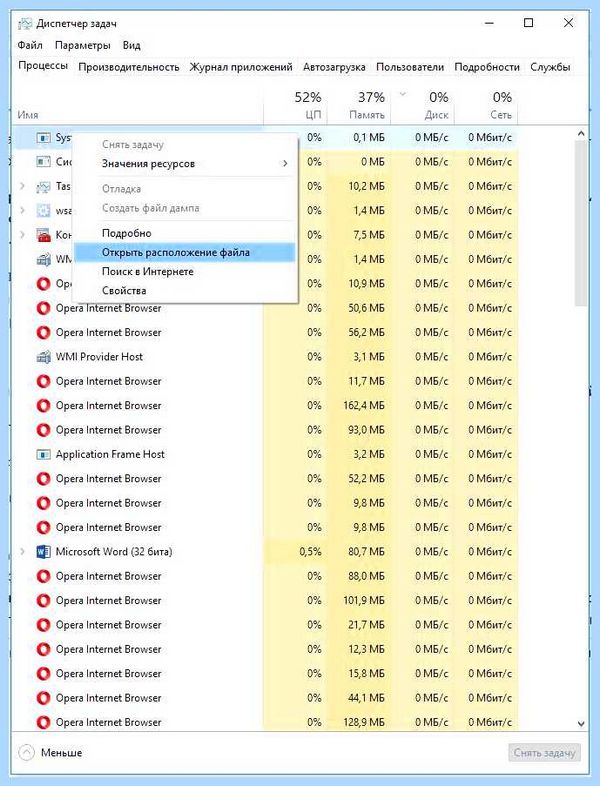Click Opera icon in 15,8 МБ row

click(44, 674)
